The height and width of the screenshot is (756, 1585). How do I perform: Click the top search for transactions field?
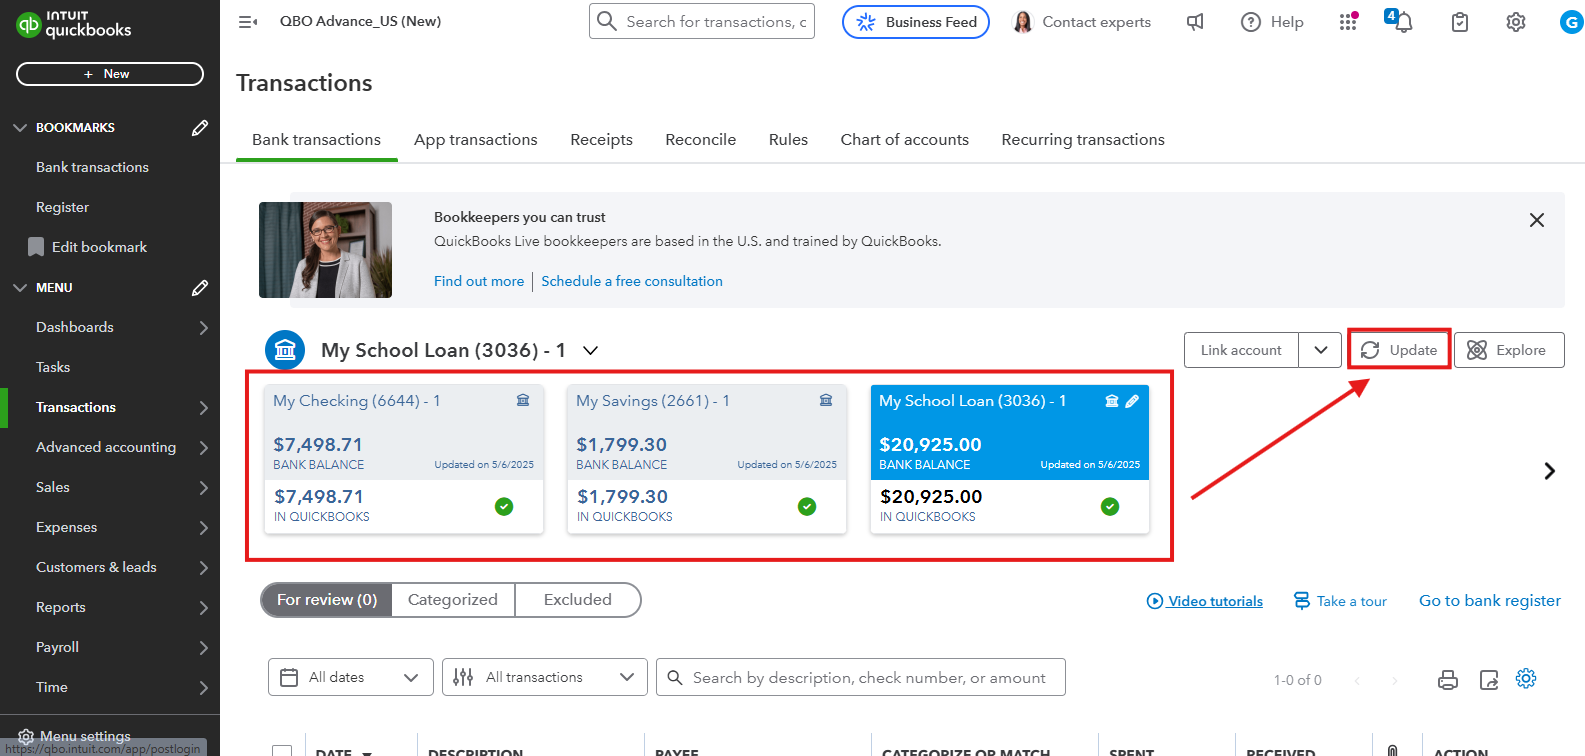coord(702,21)
